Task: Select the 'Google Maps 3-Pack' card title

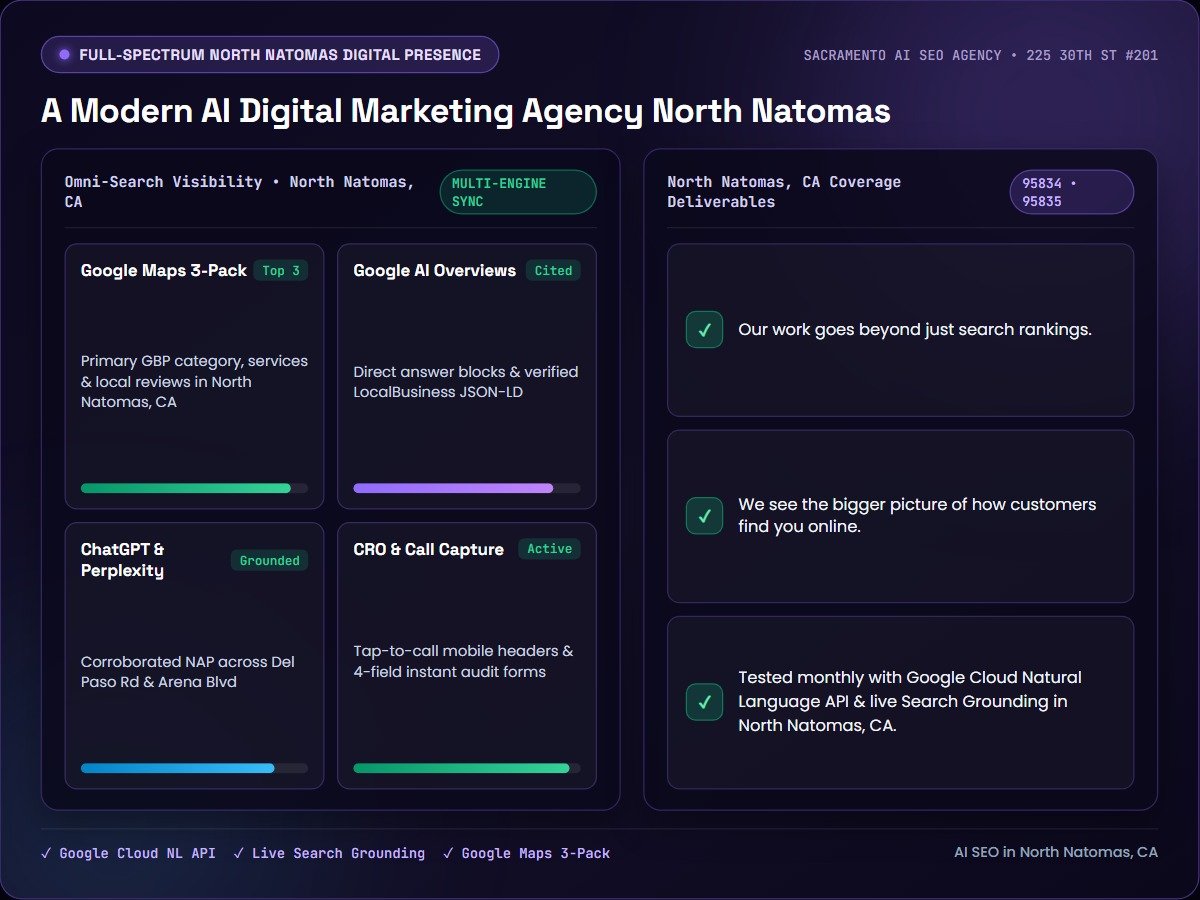Action: click(x=164, y=271)
